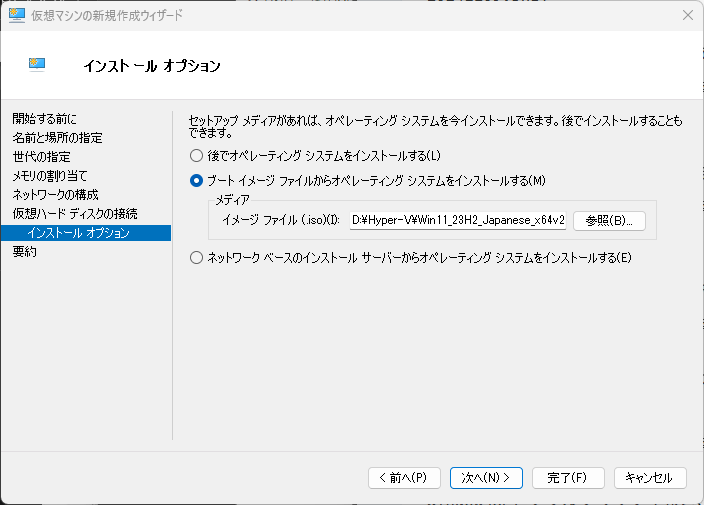This screenshot has height=505, width=704.
Task: Click the wizard icon in the title bar
Action: (17, 15)
